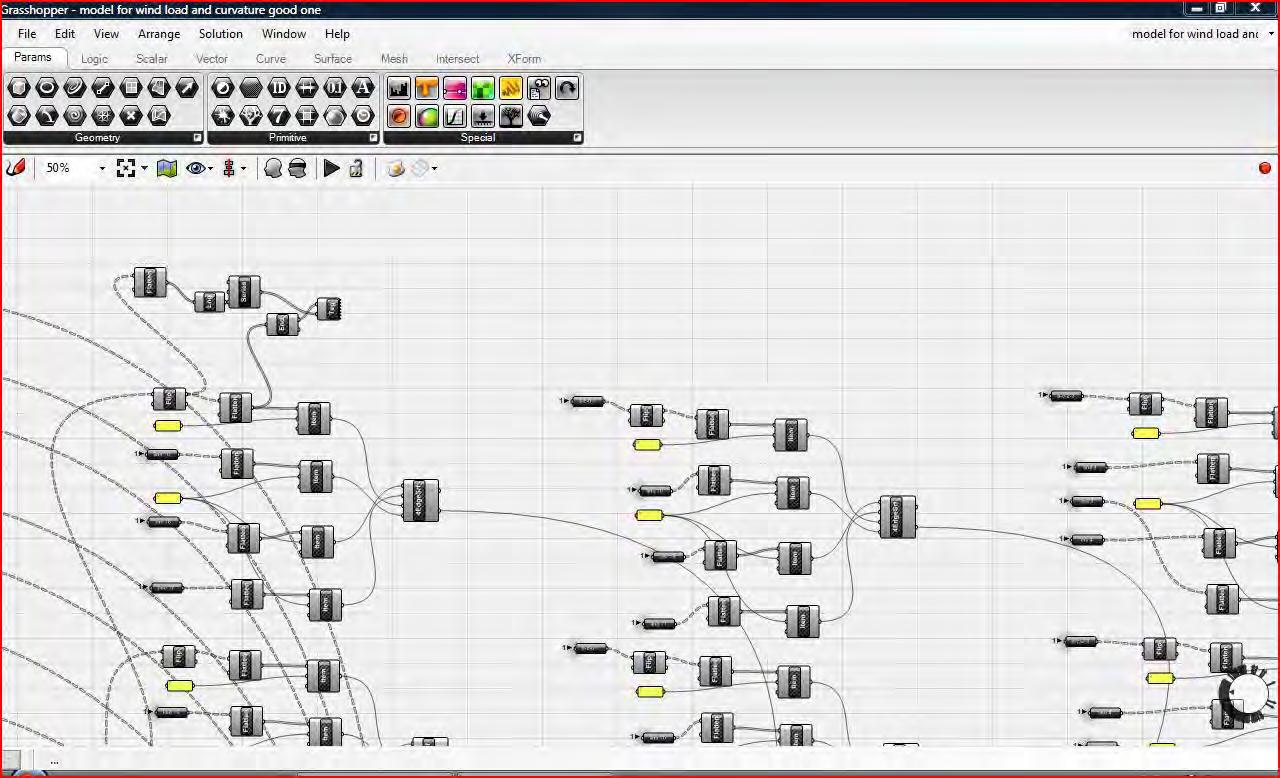The image size is (1280, 778).
Task: Select the Params tab
Action: (33, 58)
